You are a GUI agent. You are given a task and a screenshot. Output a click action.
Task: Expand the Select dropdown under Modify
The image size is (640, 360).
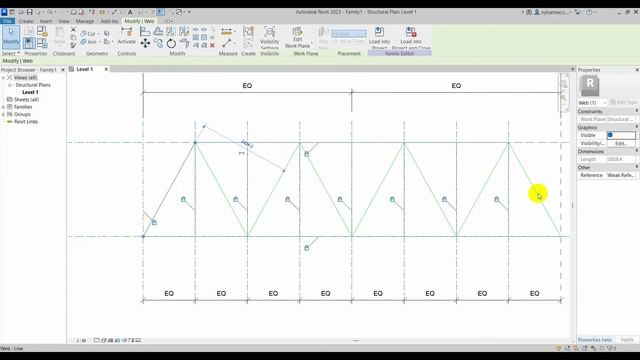(10, 53)
